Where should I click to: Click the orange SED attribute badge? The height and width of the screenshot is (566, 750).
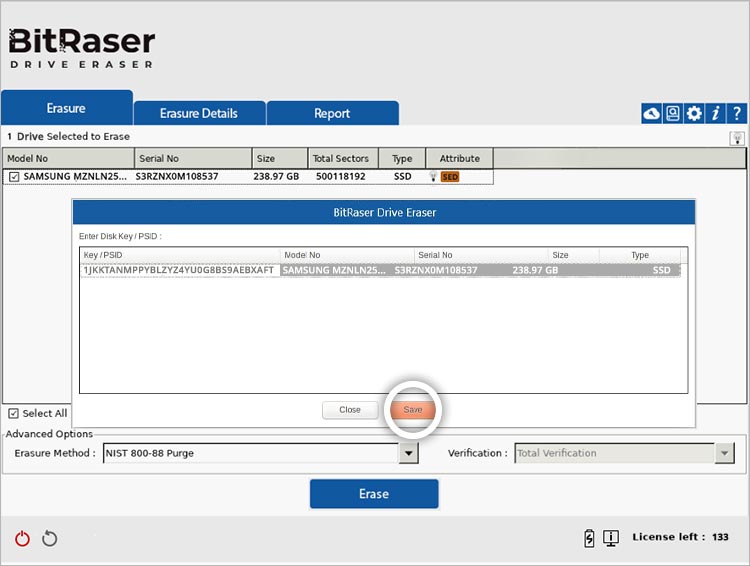[x=450, y=177]
